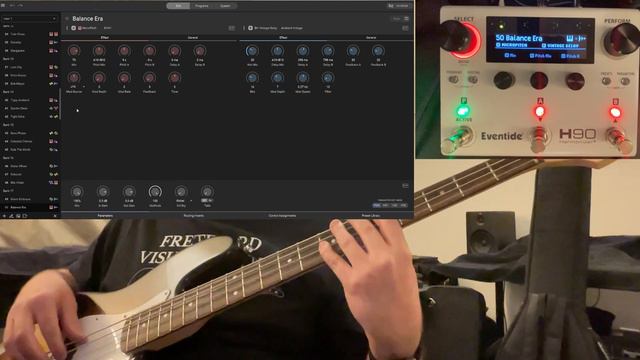The width and height of the screenshot is (640, 360).
Task: Select the MicroPitch Effect tab
Action: [x=105, y=38]
